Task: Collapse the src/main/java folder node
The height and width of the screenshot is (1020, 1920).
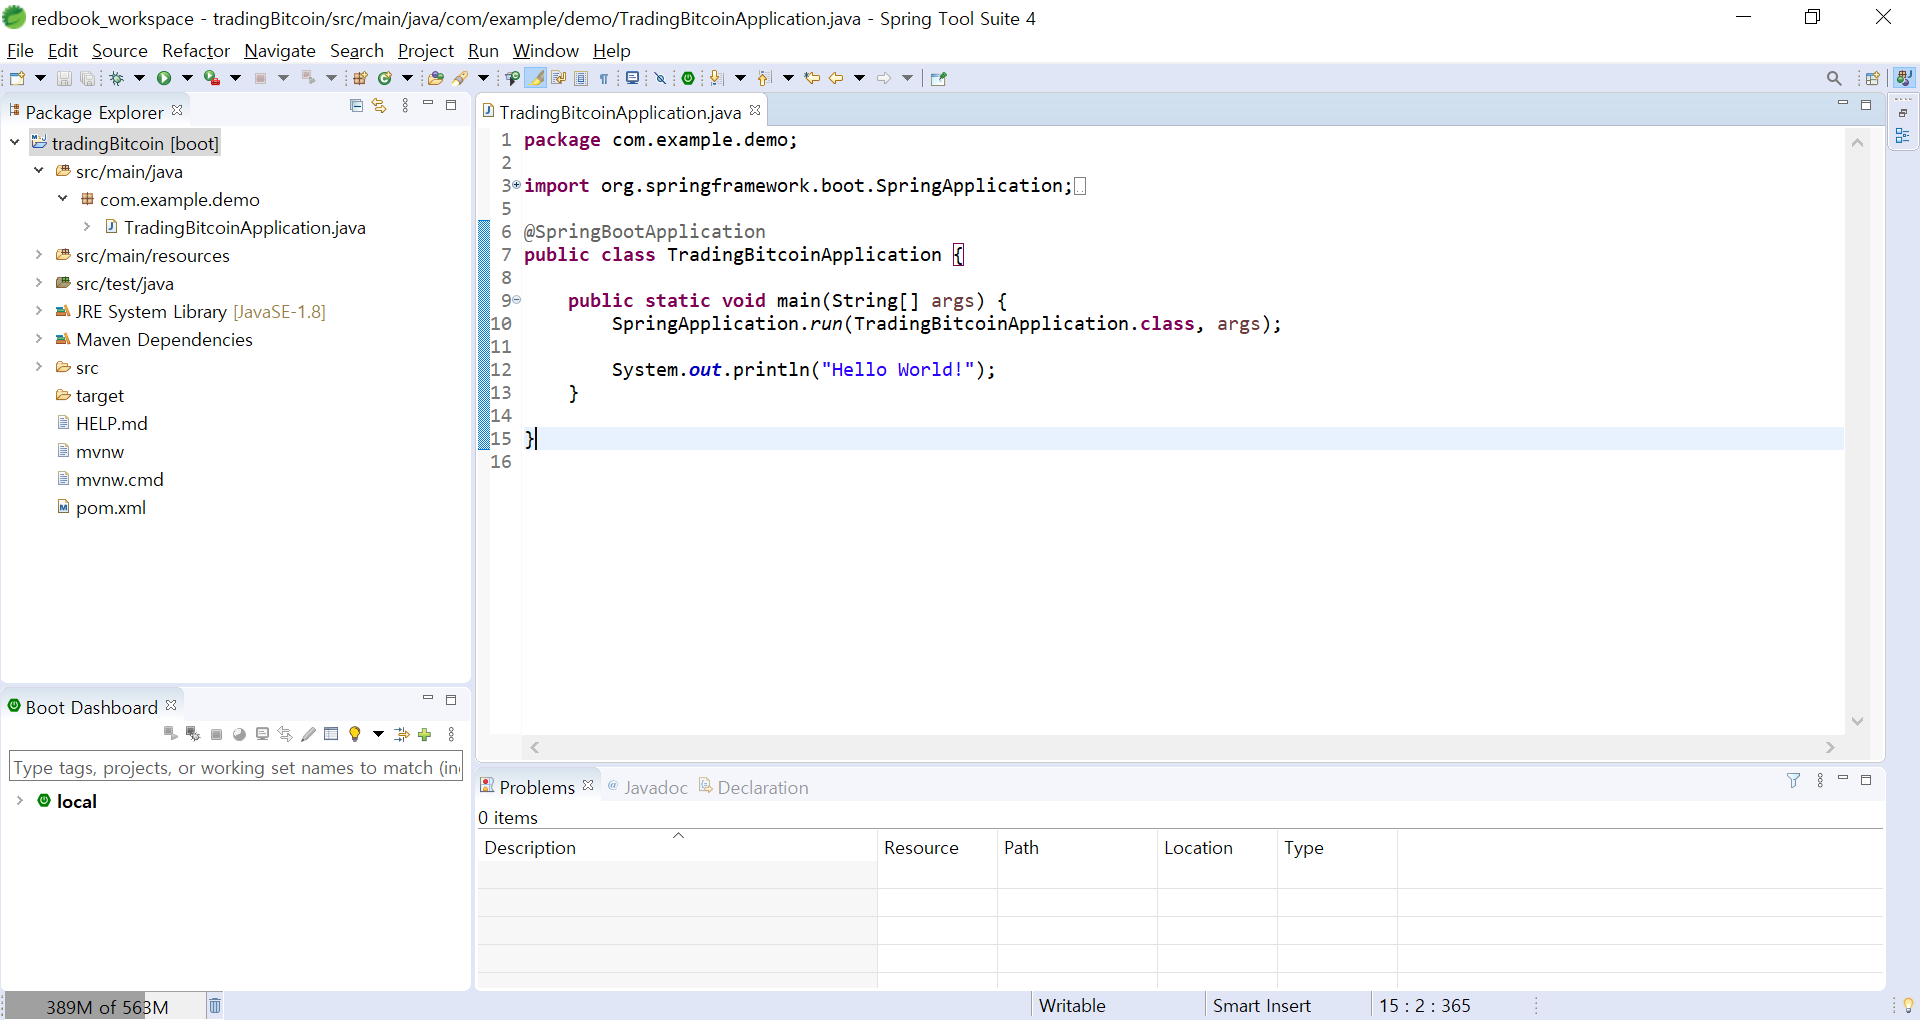Action: click(39, 171)
